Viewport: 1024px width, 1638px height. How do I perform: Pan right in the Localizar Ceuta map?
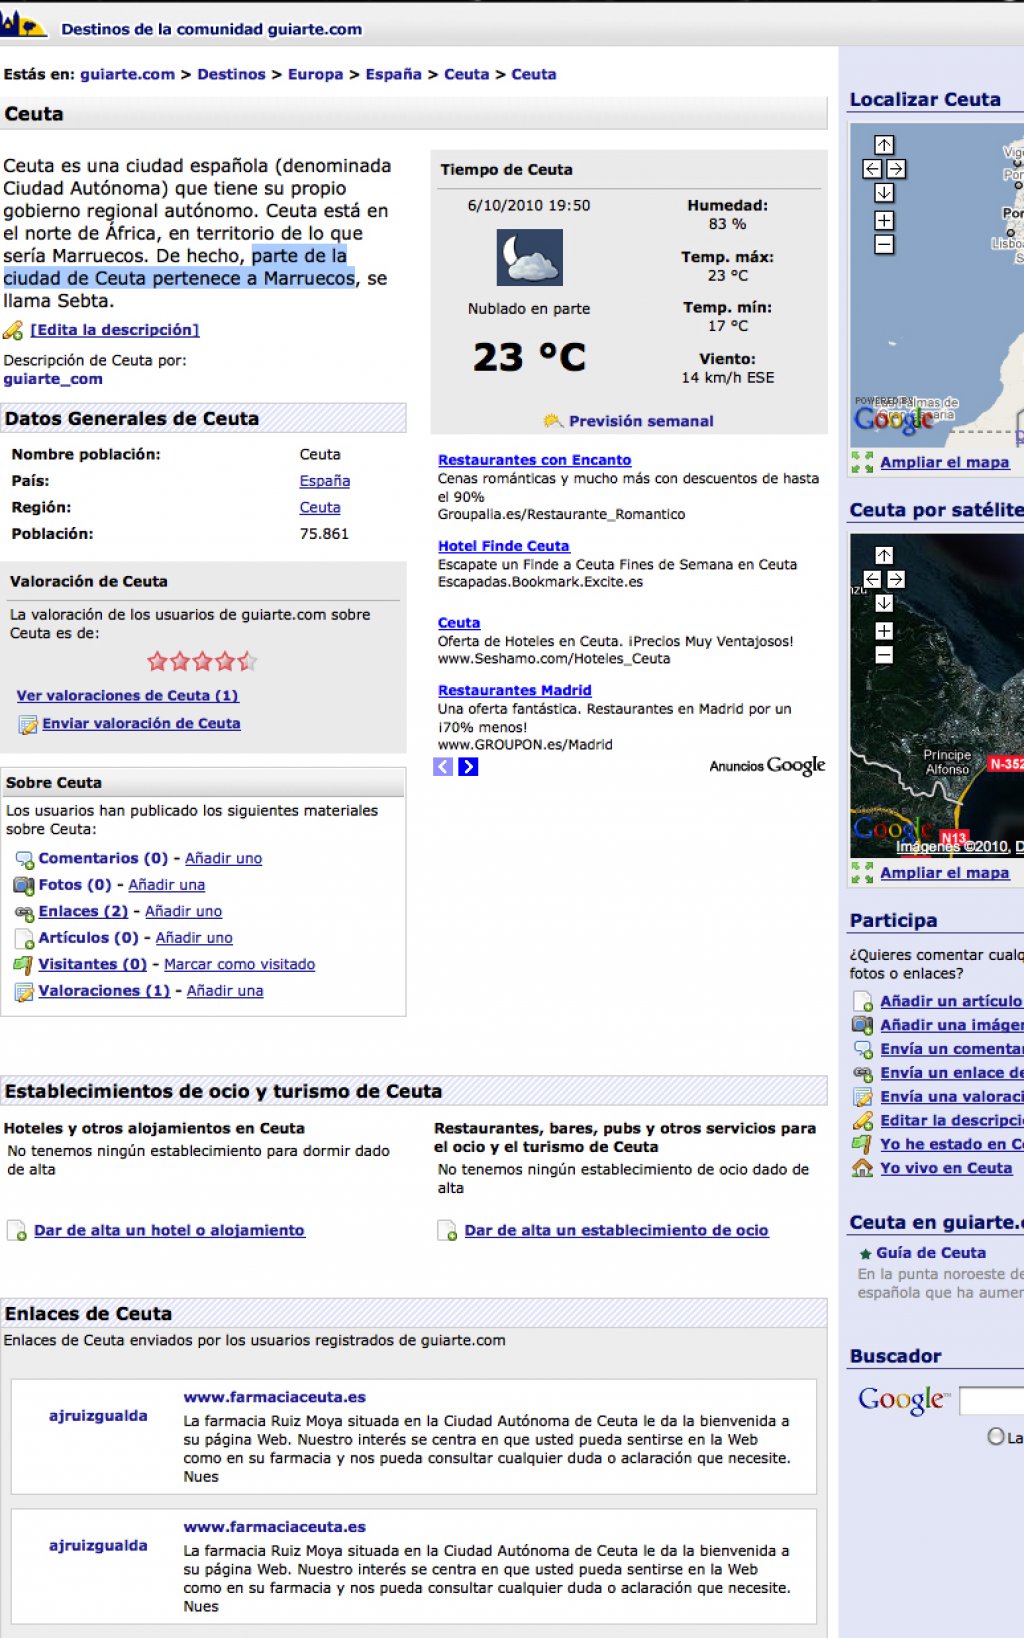click(896, 169)
